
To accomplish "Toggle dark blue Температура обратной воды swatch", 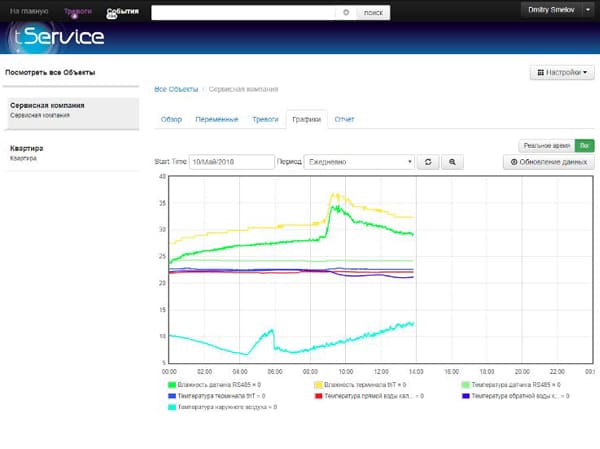I will pyautogui.click(x=466, y=396).
